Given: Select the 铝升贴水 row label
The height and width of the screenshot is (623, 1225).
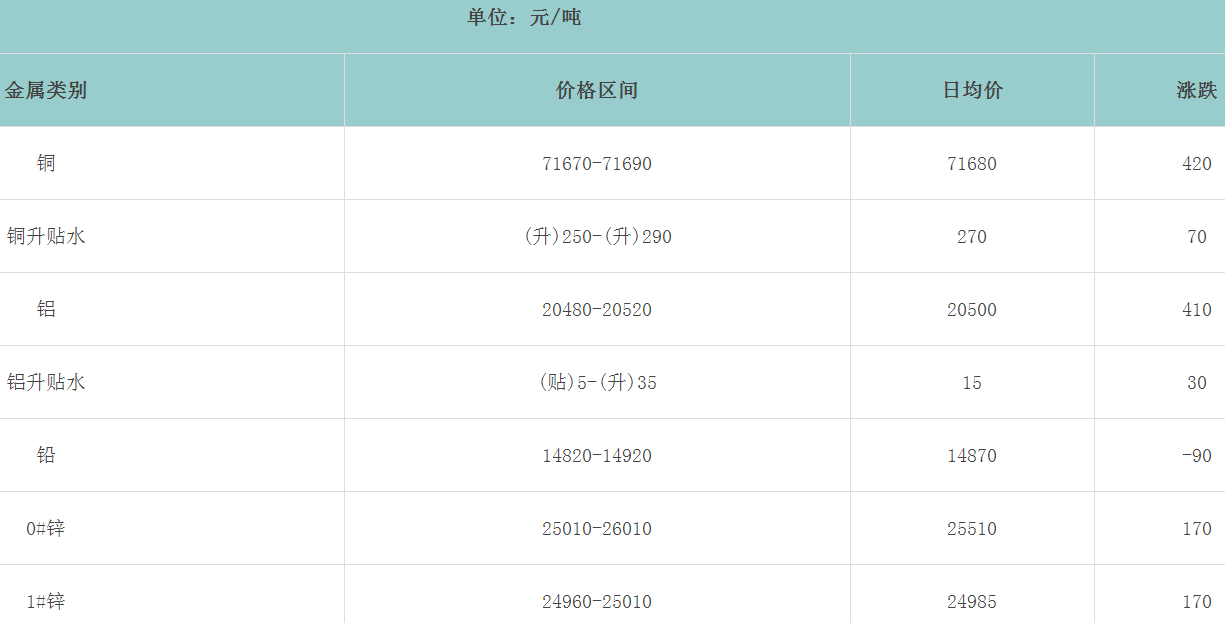Looking at the screenshot, I should tap(46, 382).
